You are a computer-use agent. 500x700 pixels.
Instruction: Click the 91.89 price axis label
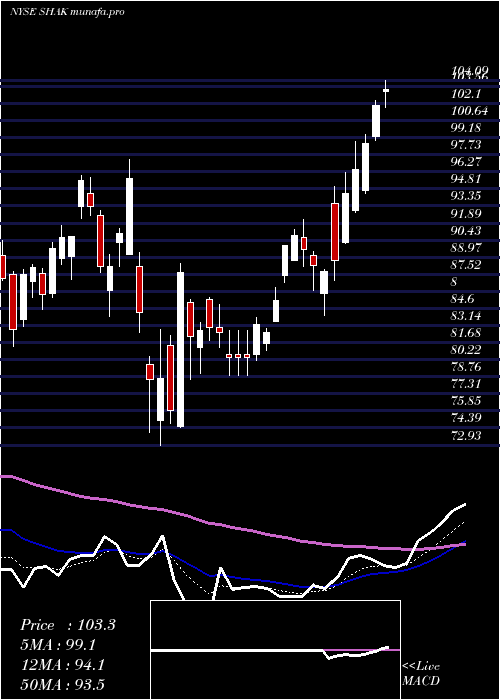466,213
